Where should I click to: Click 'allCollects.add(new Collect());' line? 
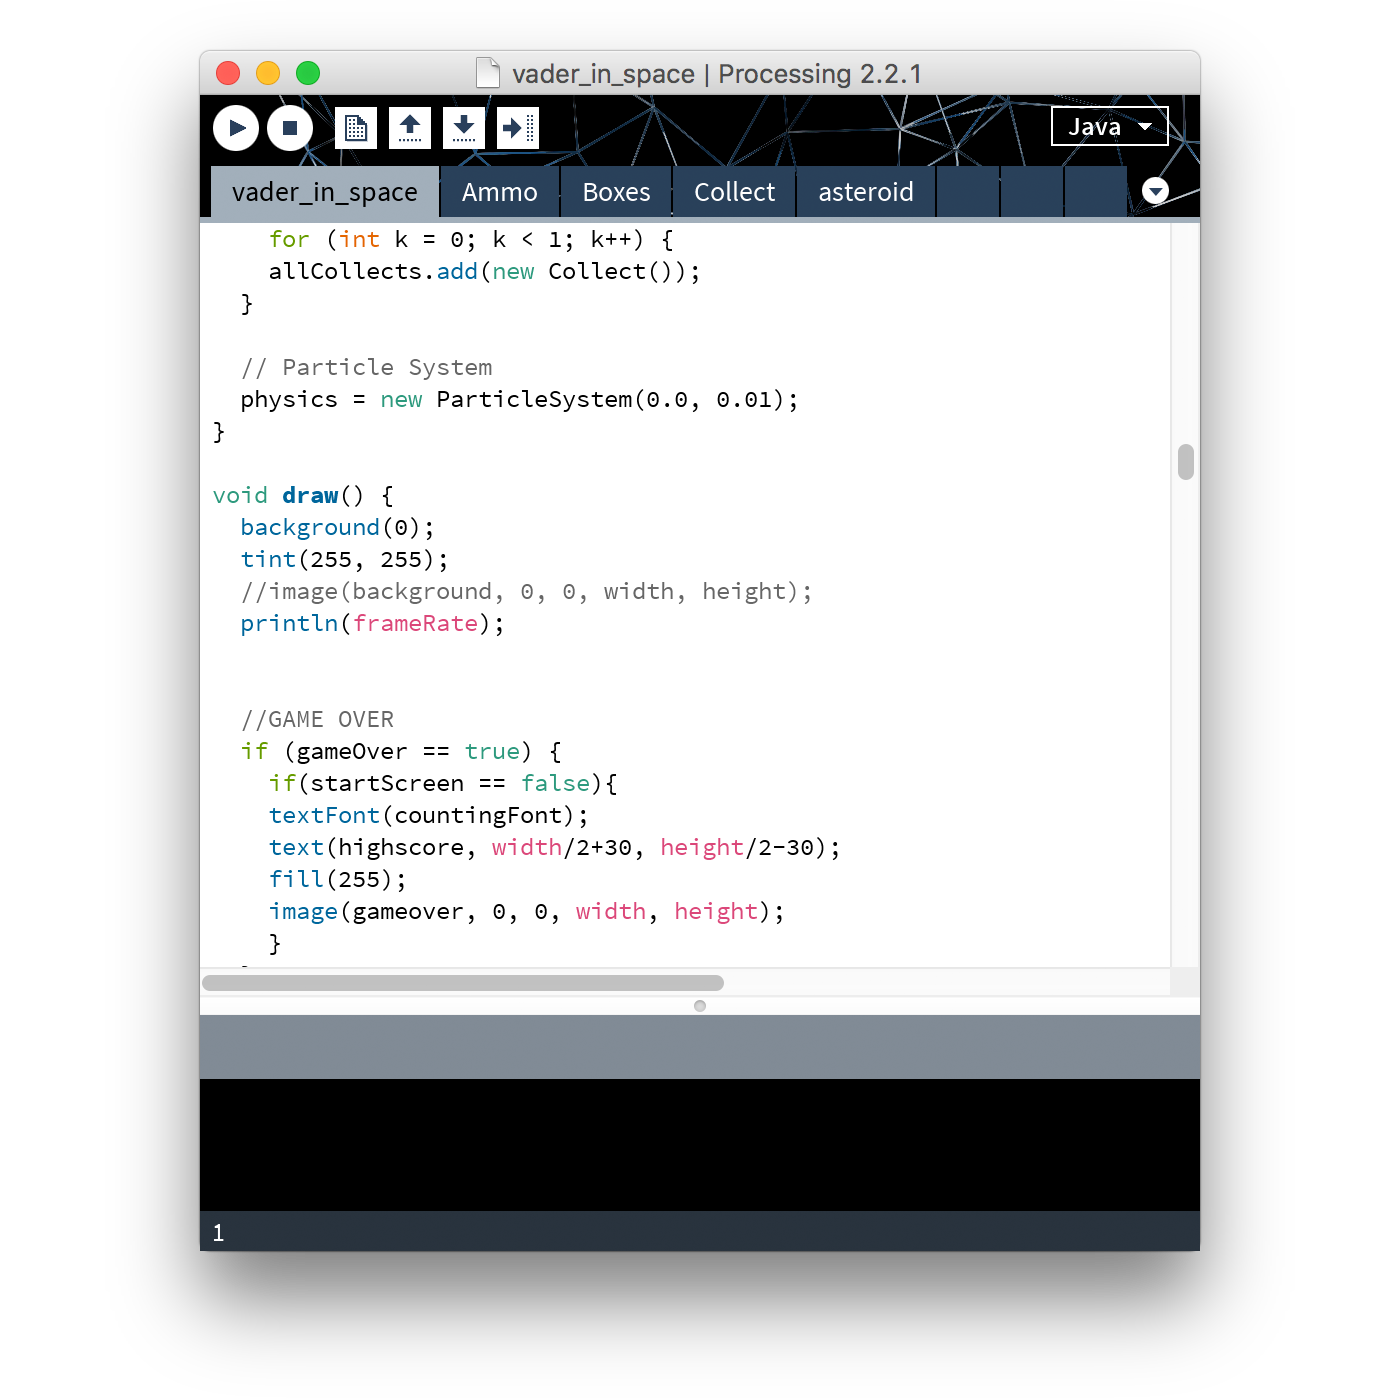485,272
